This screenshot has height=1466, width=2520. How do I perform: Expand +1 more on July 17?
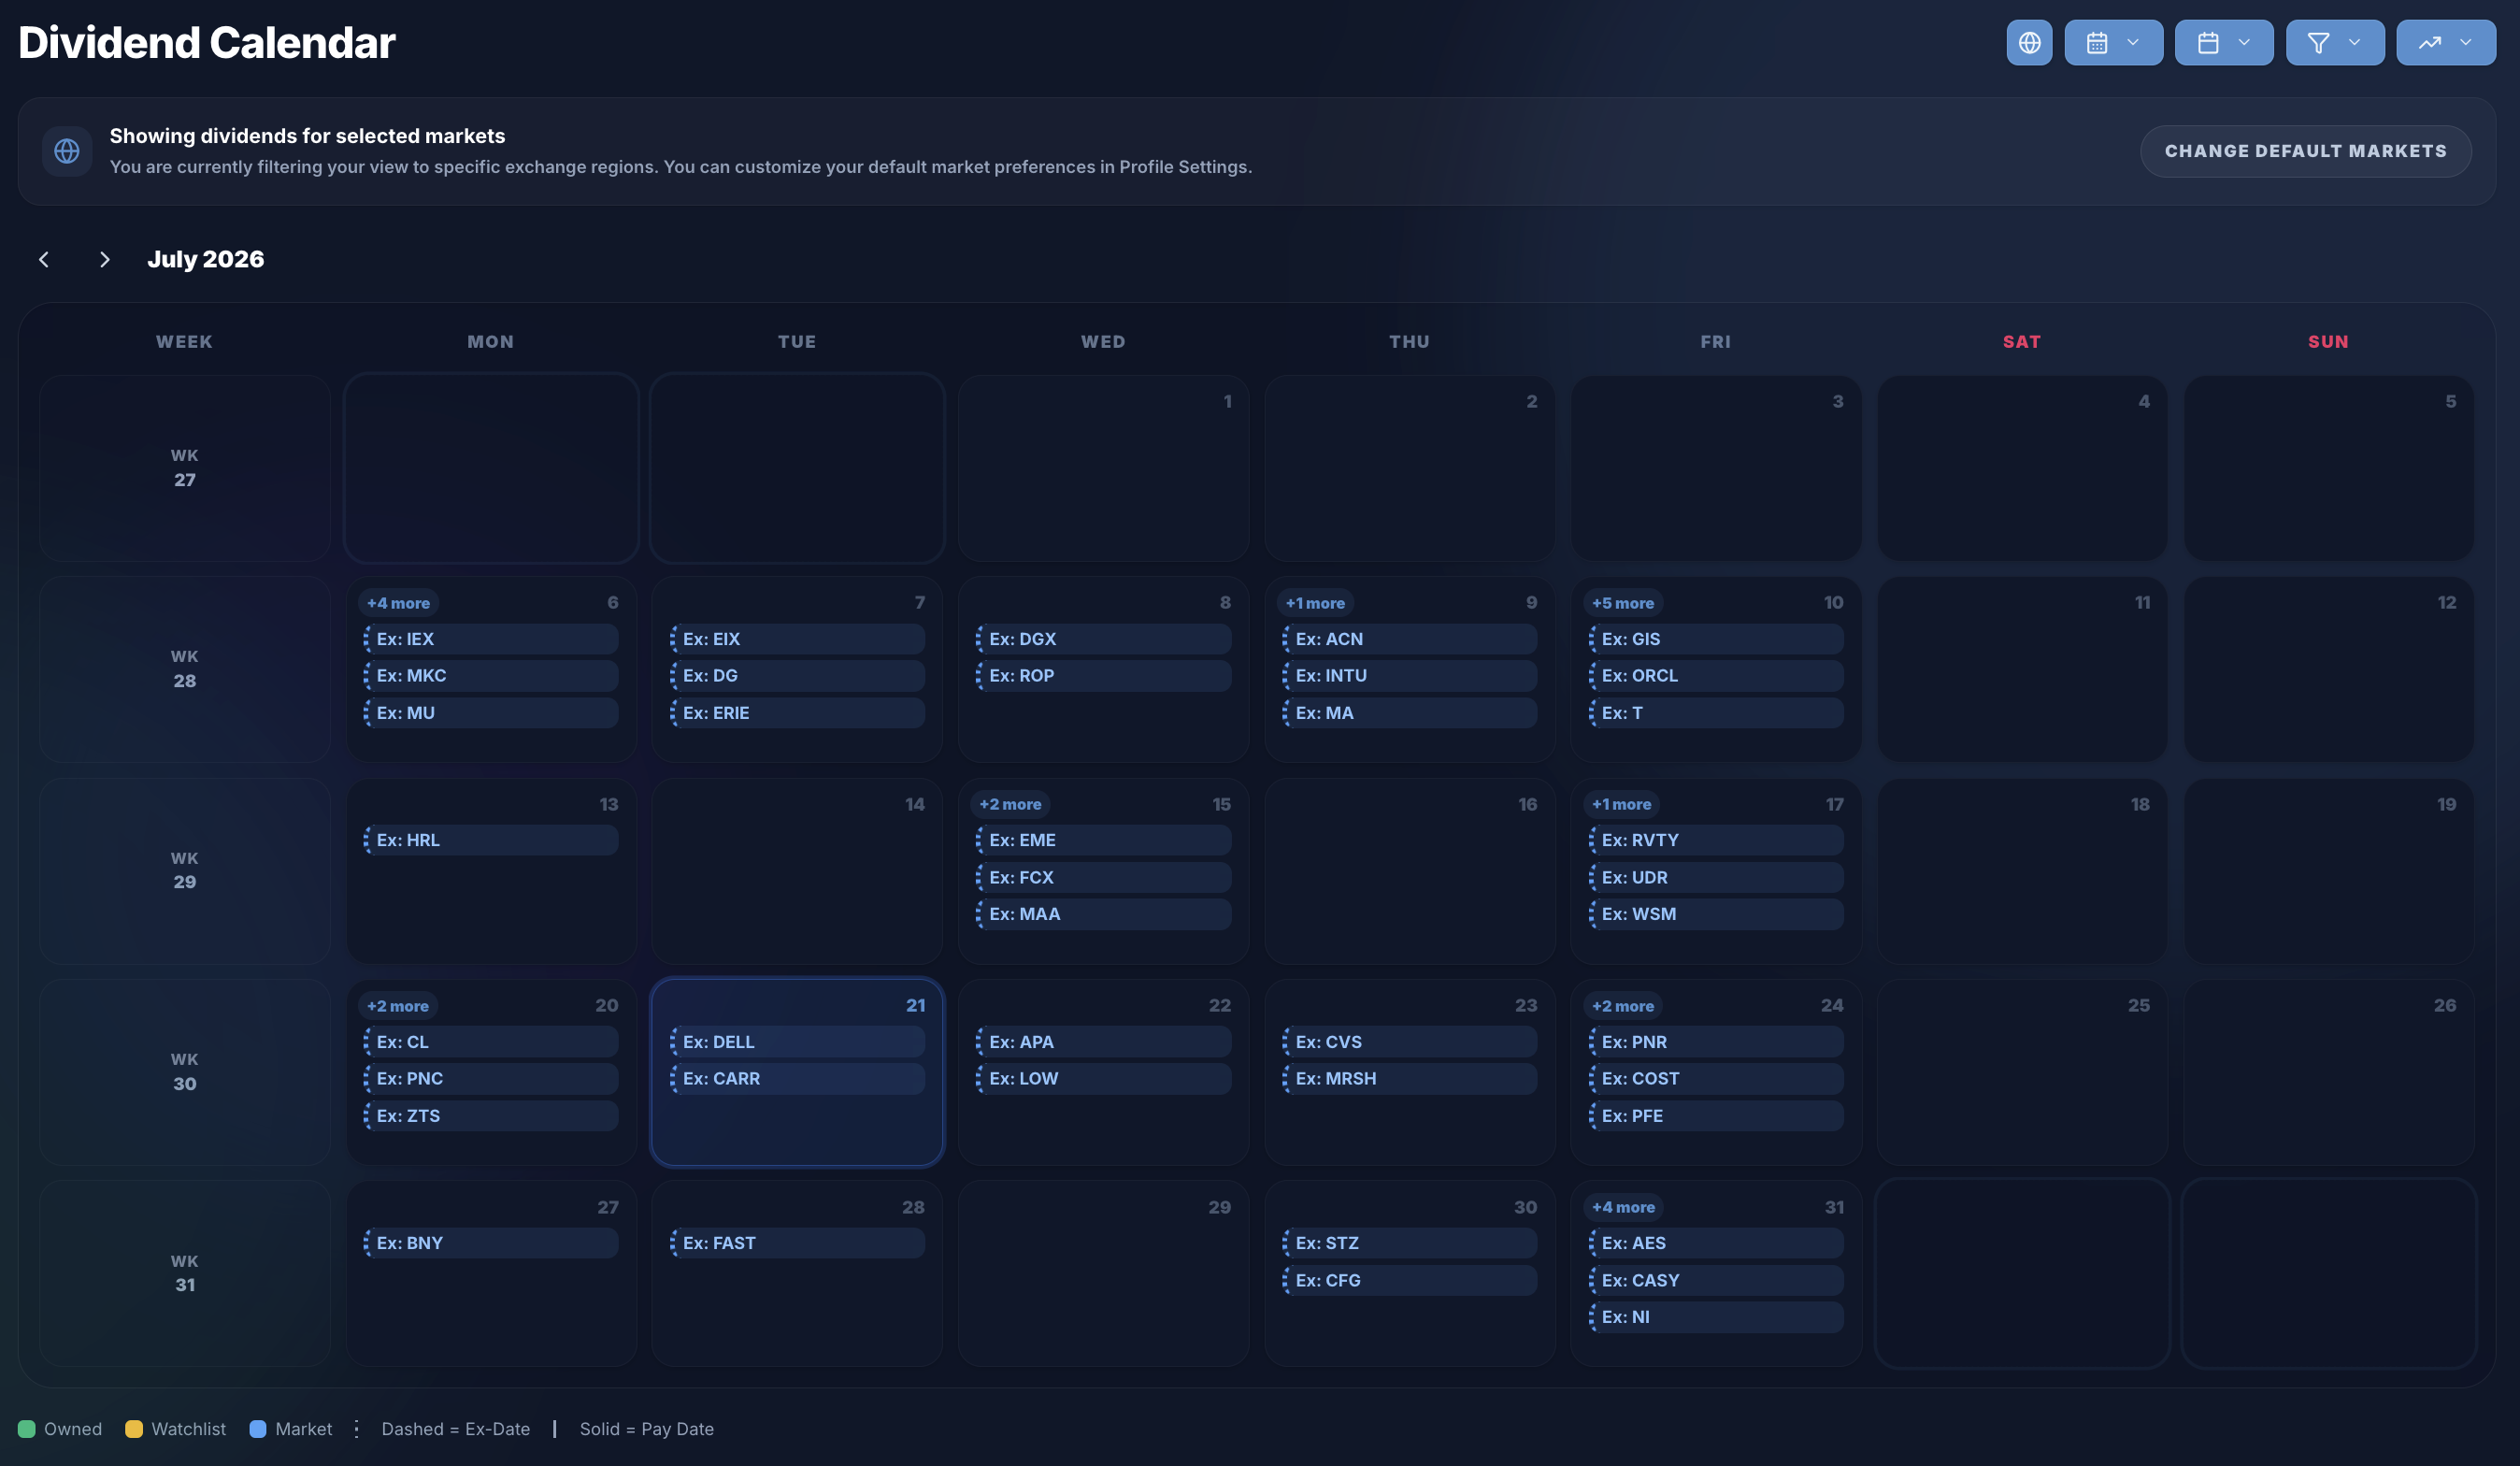(1621, 804)
